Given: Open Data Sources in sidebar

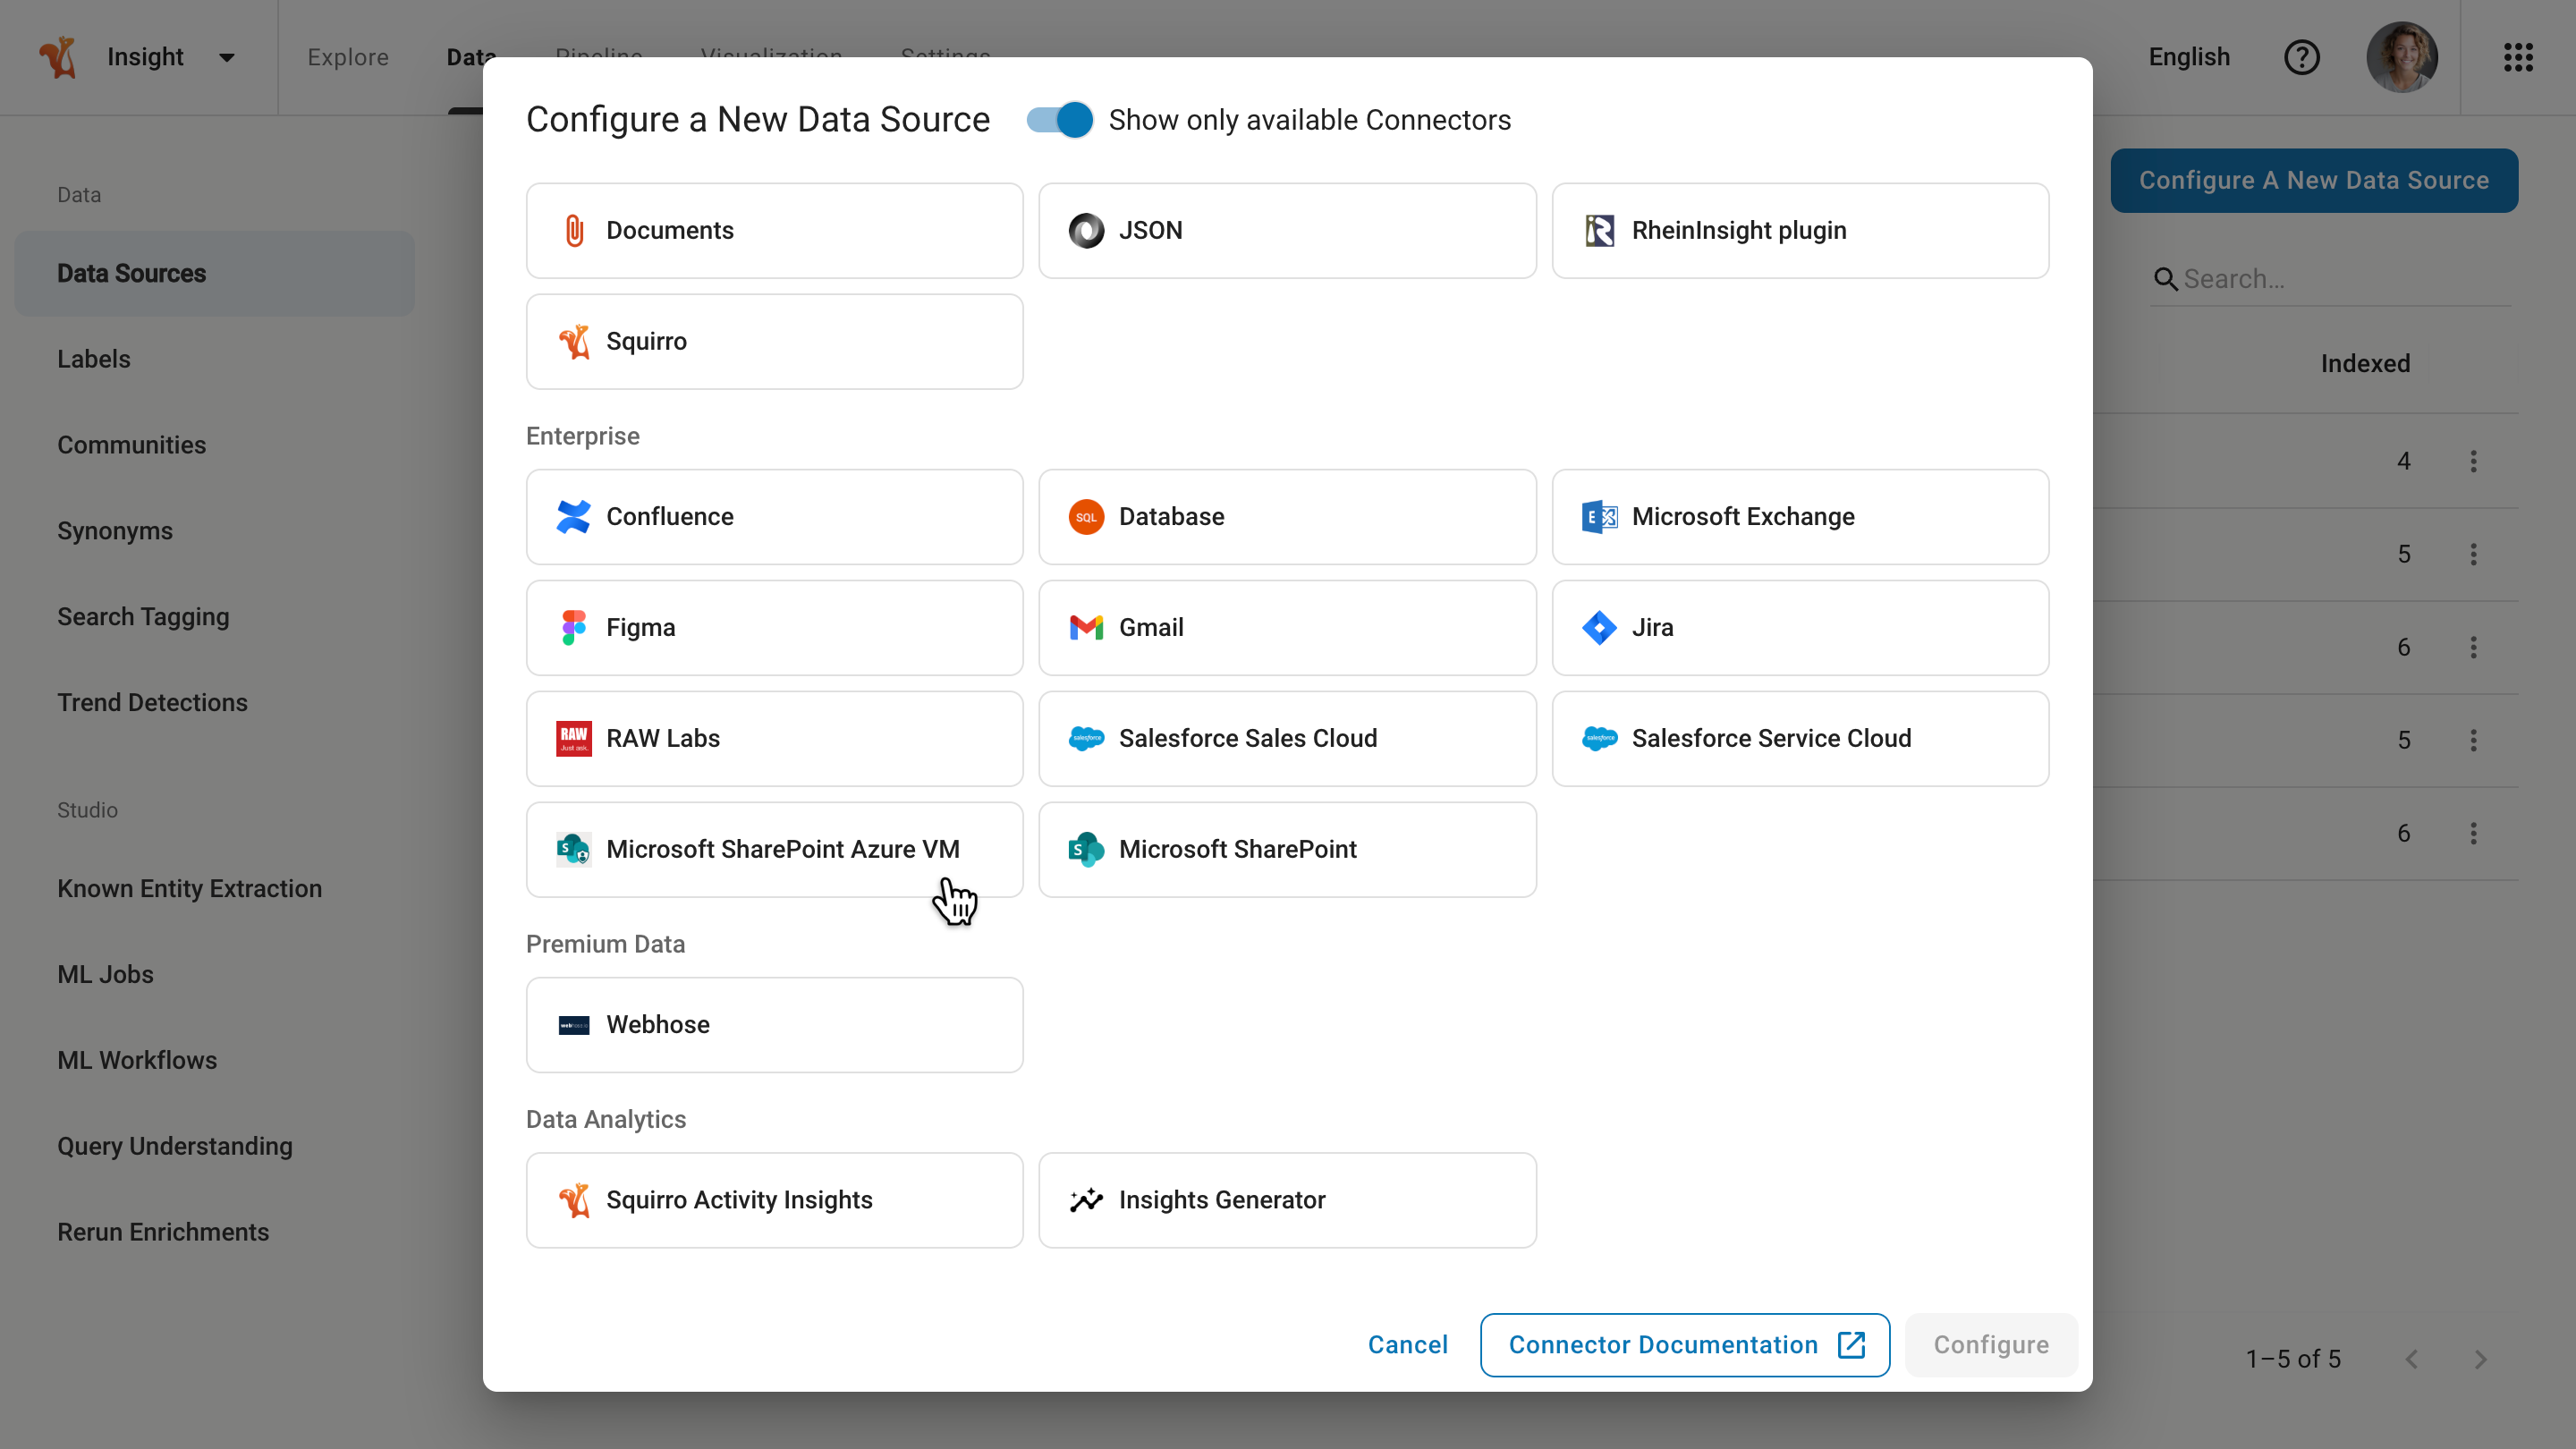Looking at the screenshot, I should click(214, 274).
